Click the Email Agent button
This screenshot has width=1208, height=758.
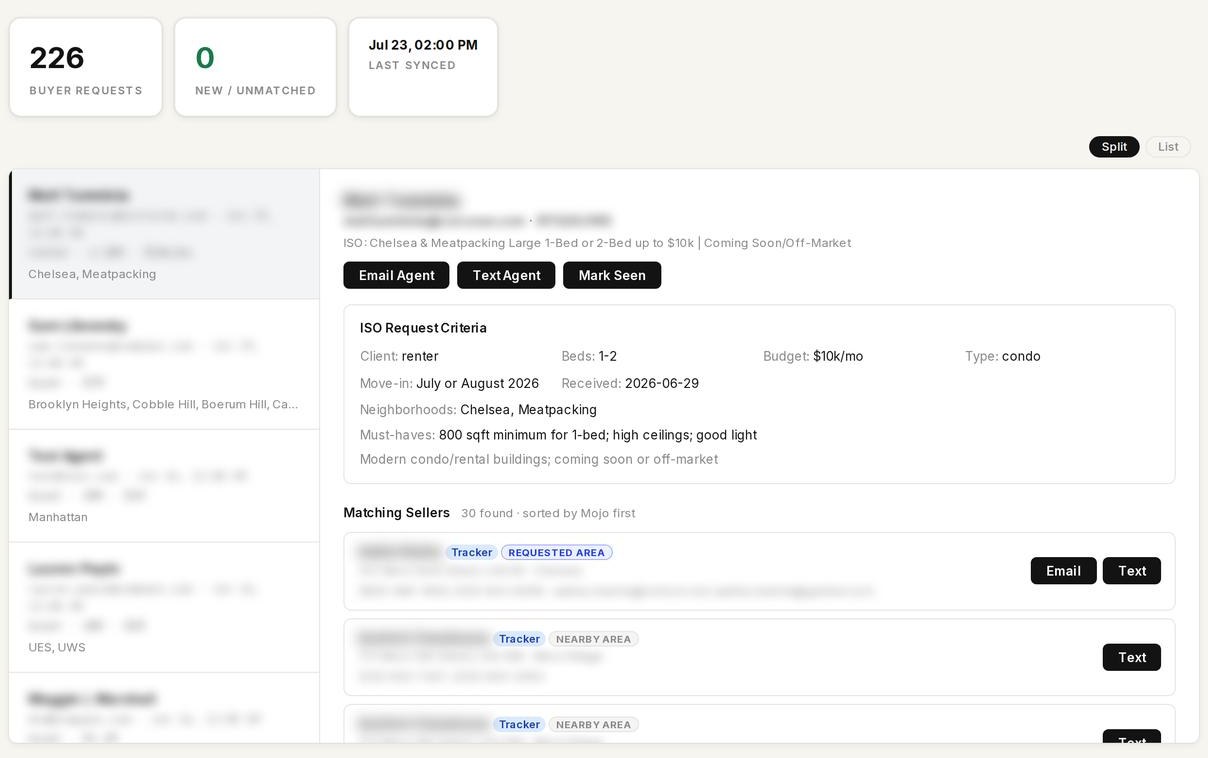point(397,275)
